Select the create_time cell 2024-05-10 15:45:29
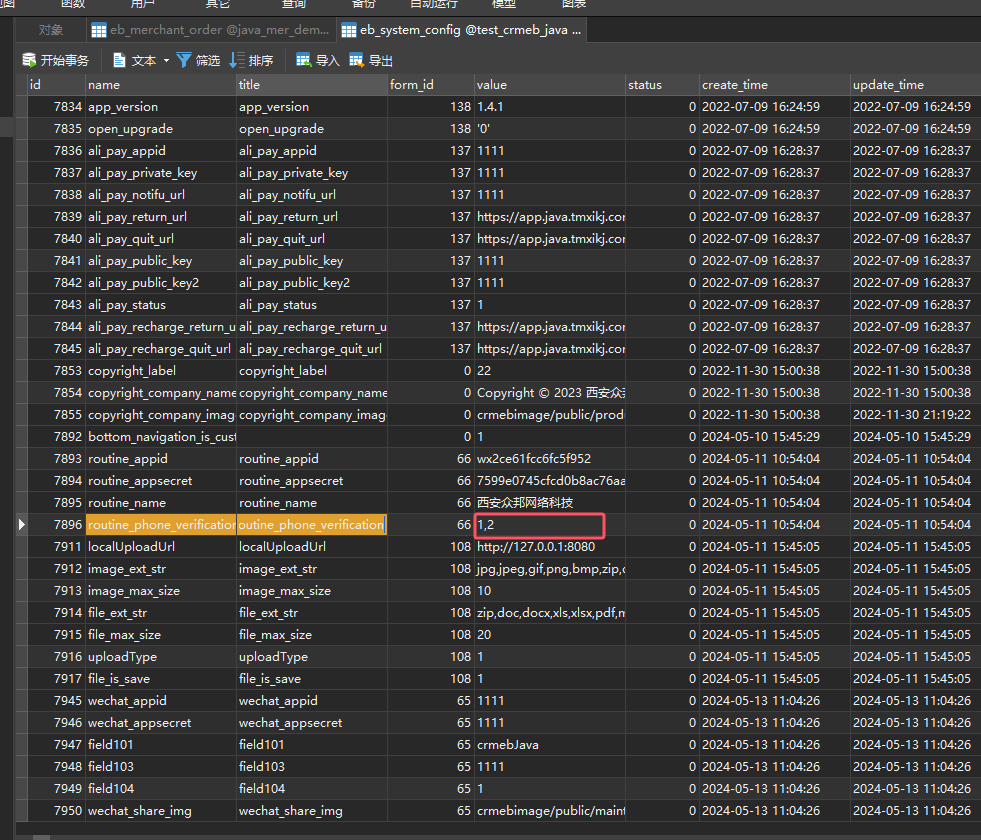The width and height of the screenshot is (981, 840). 775,437
